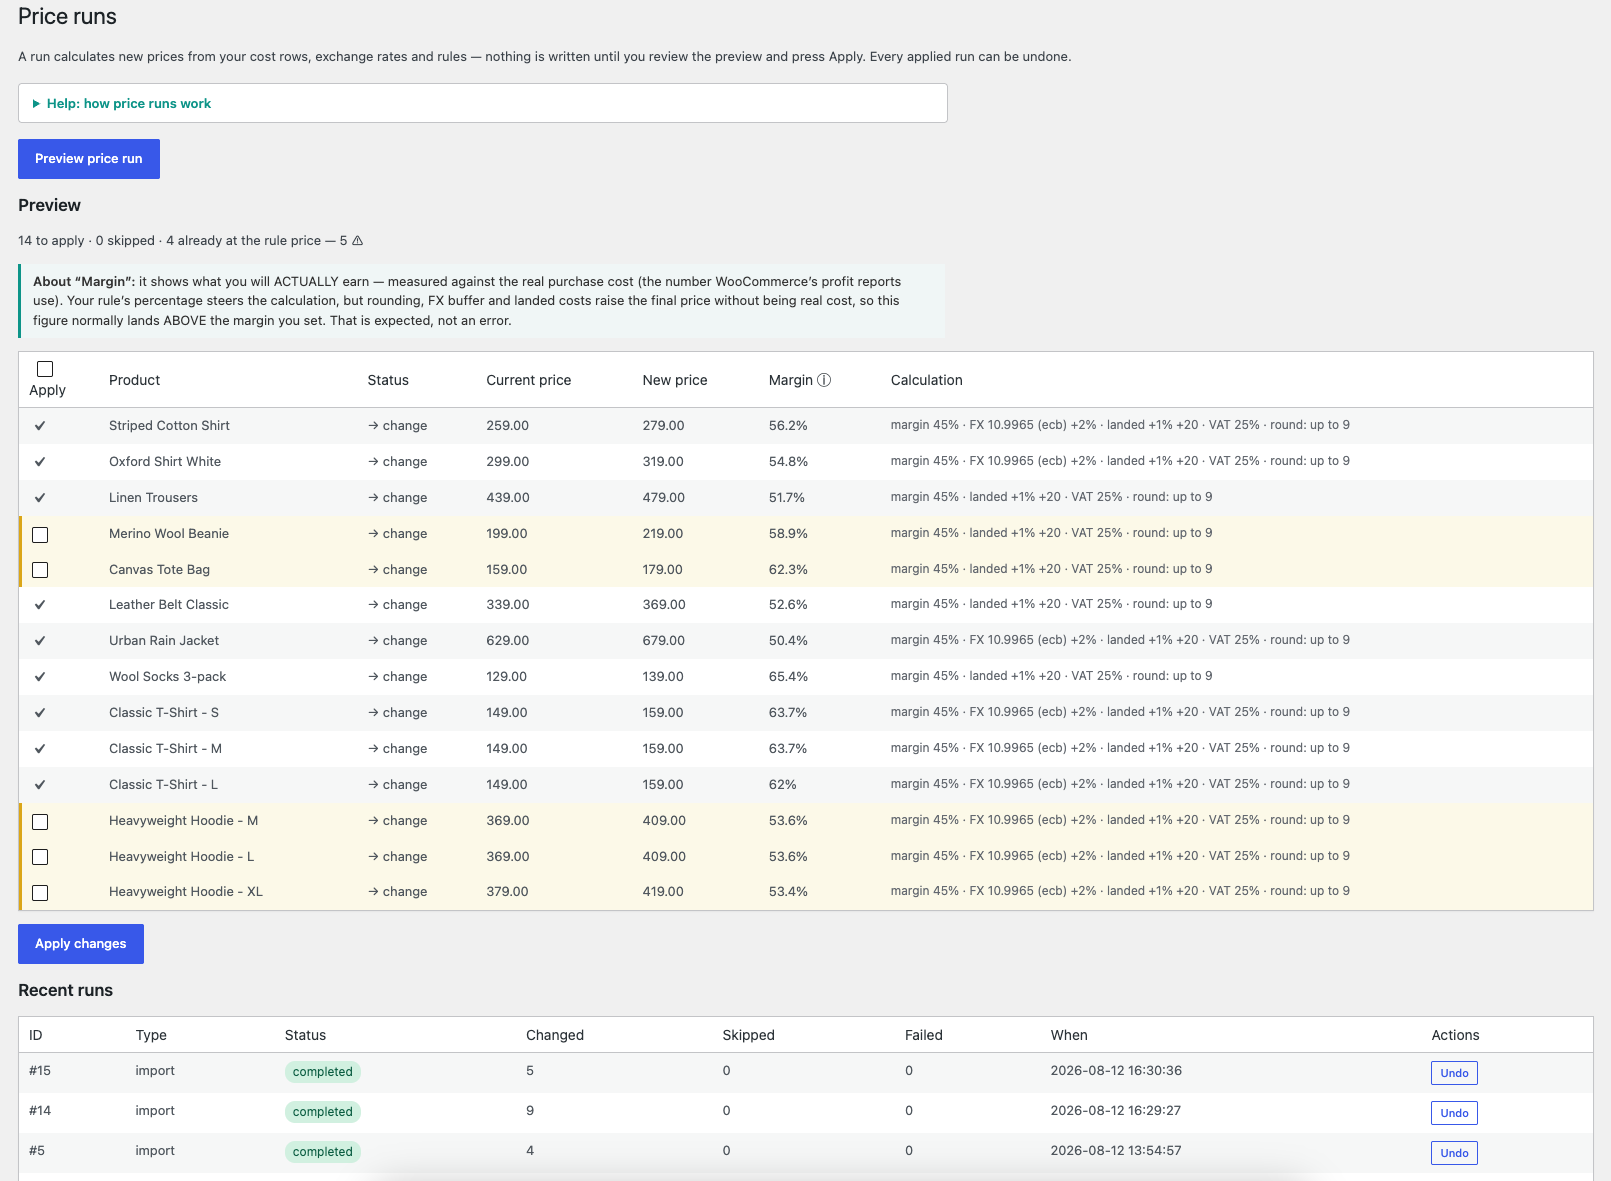This screenshot has height=1181, width=1611.
Task: Click timestamp 2026-08-12 16:29:27
Action: (x=1115, y=1111)
